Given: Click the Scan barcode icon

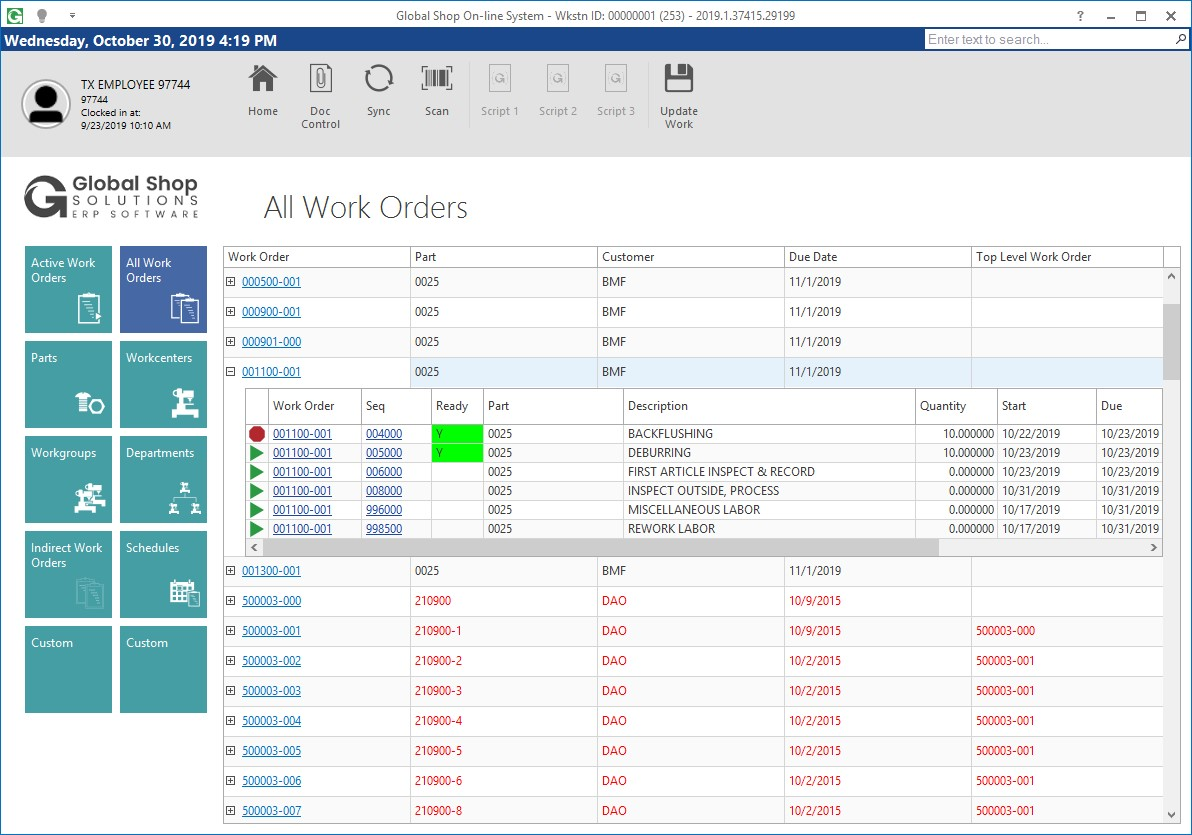Looking at the screenshot, I should 436,79.
